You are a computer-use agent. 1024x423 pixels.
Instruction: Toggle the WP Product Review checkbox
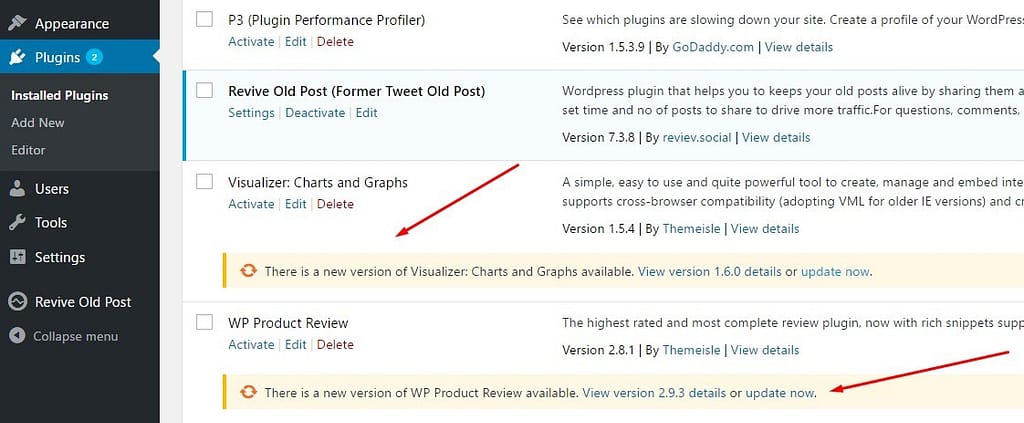pos(205,322)
